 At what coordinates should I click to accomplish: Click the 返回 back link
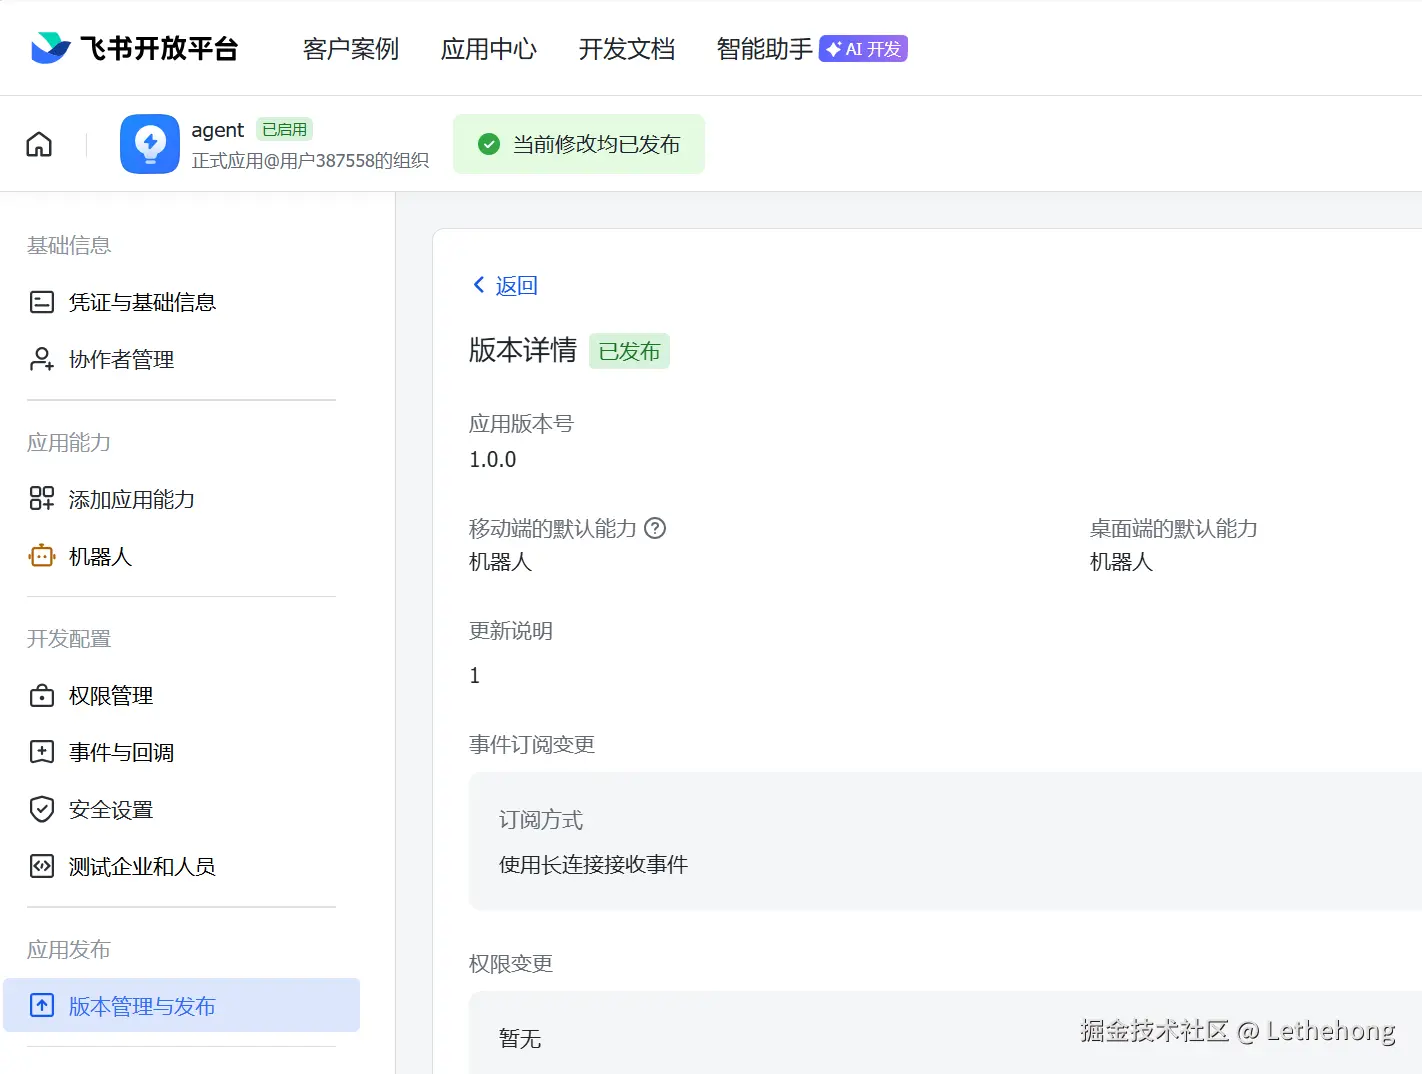coord(506,286)
